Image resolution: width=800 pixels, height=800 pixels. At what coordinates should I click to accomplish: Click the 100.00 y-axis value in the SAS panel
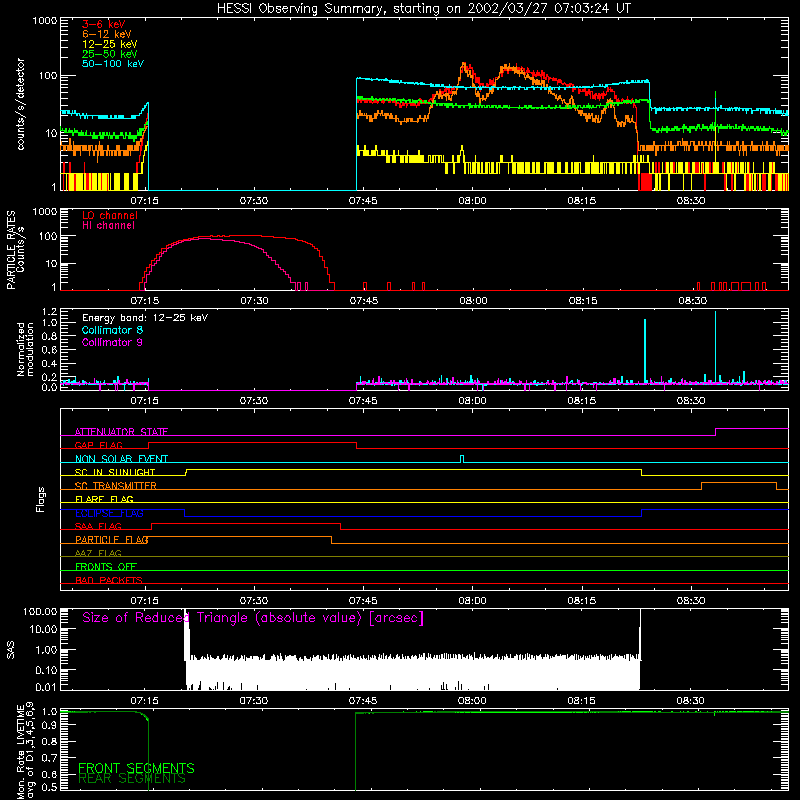[40, 611]
